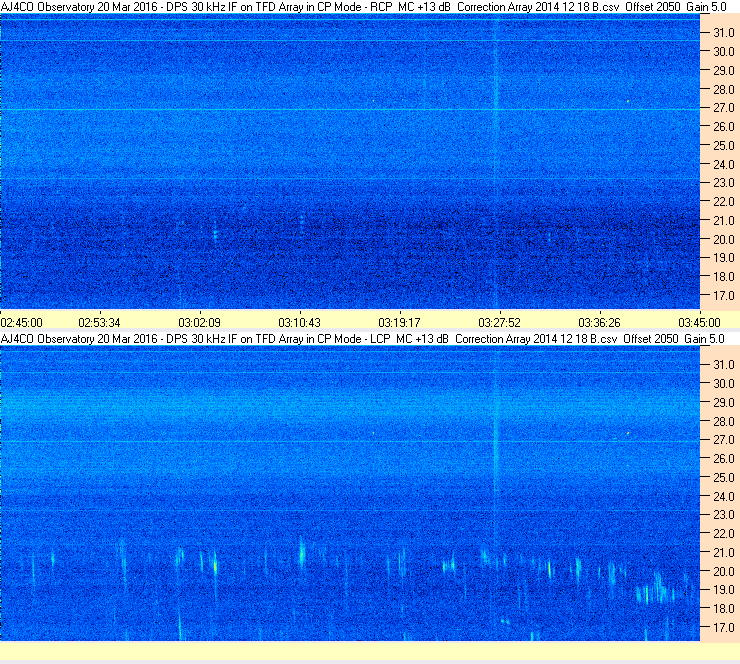Pick the 19.0 frequency label on LCP plot
This screenshot has height=664, width=740.
724,590
